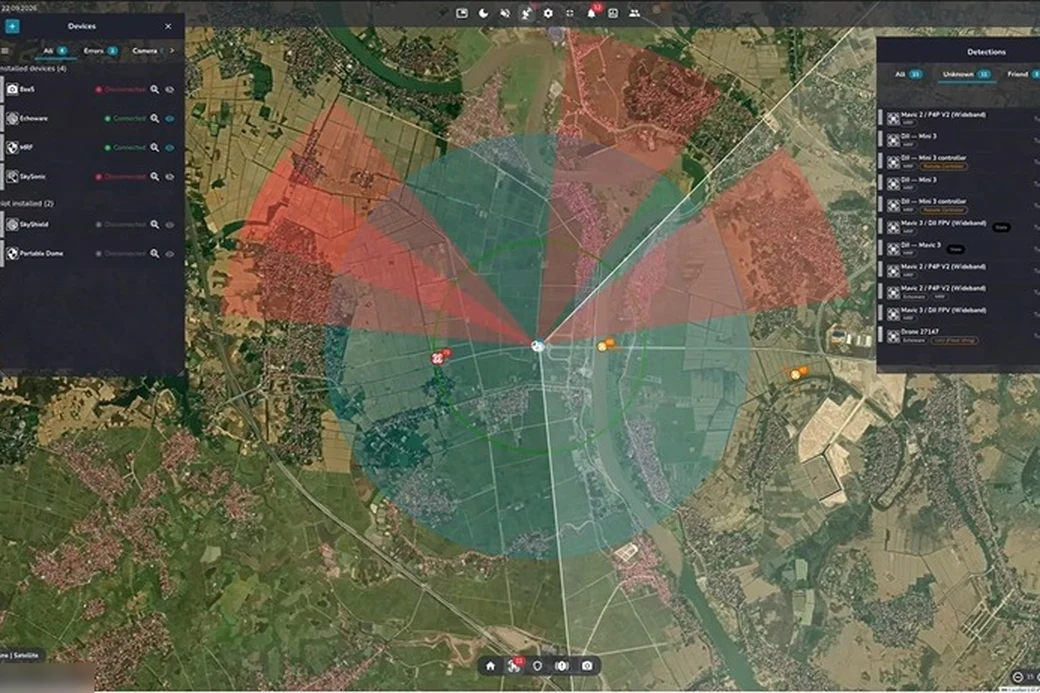Select the SkySonic device row
This screenshot has height=693, width=1040.
(x=91, y=177)
